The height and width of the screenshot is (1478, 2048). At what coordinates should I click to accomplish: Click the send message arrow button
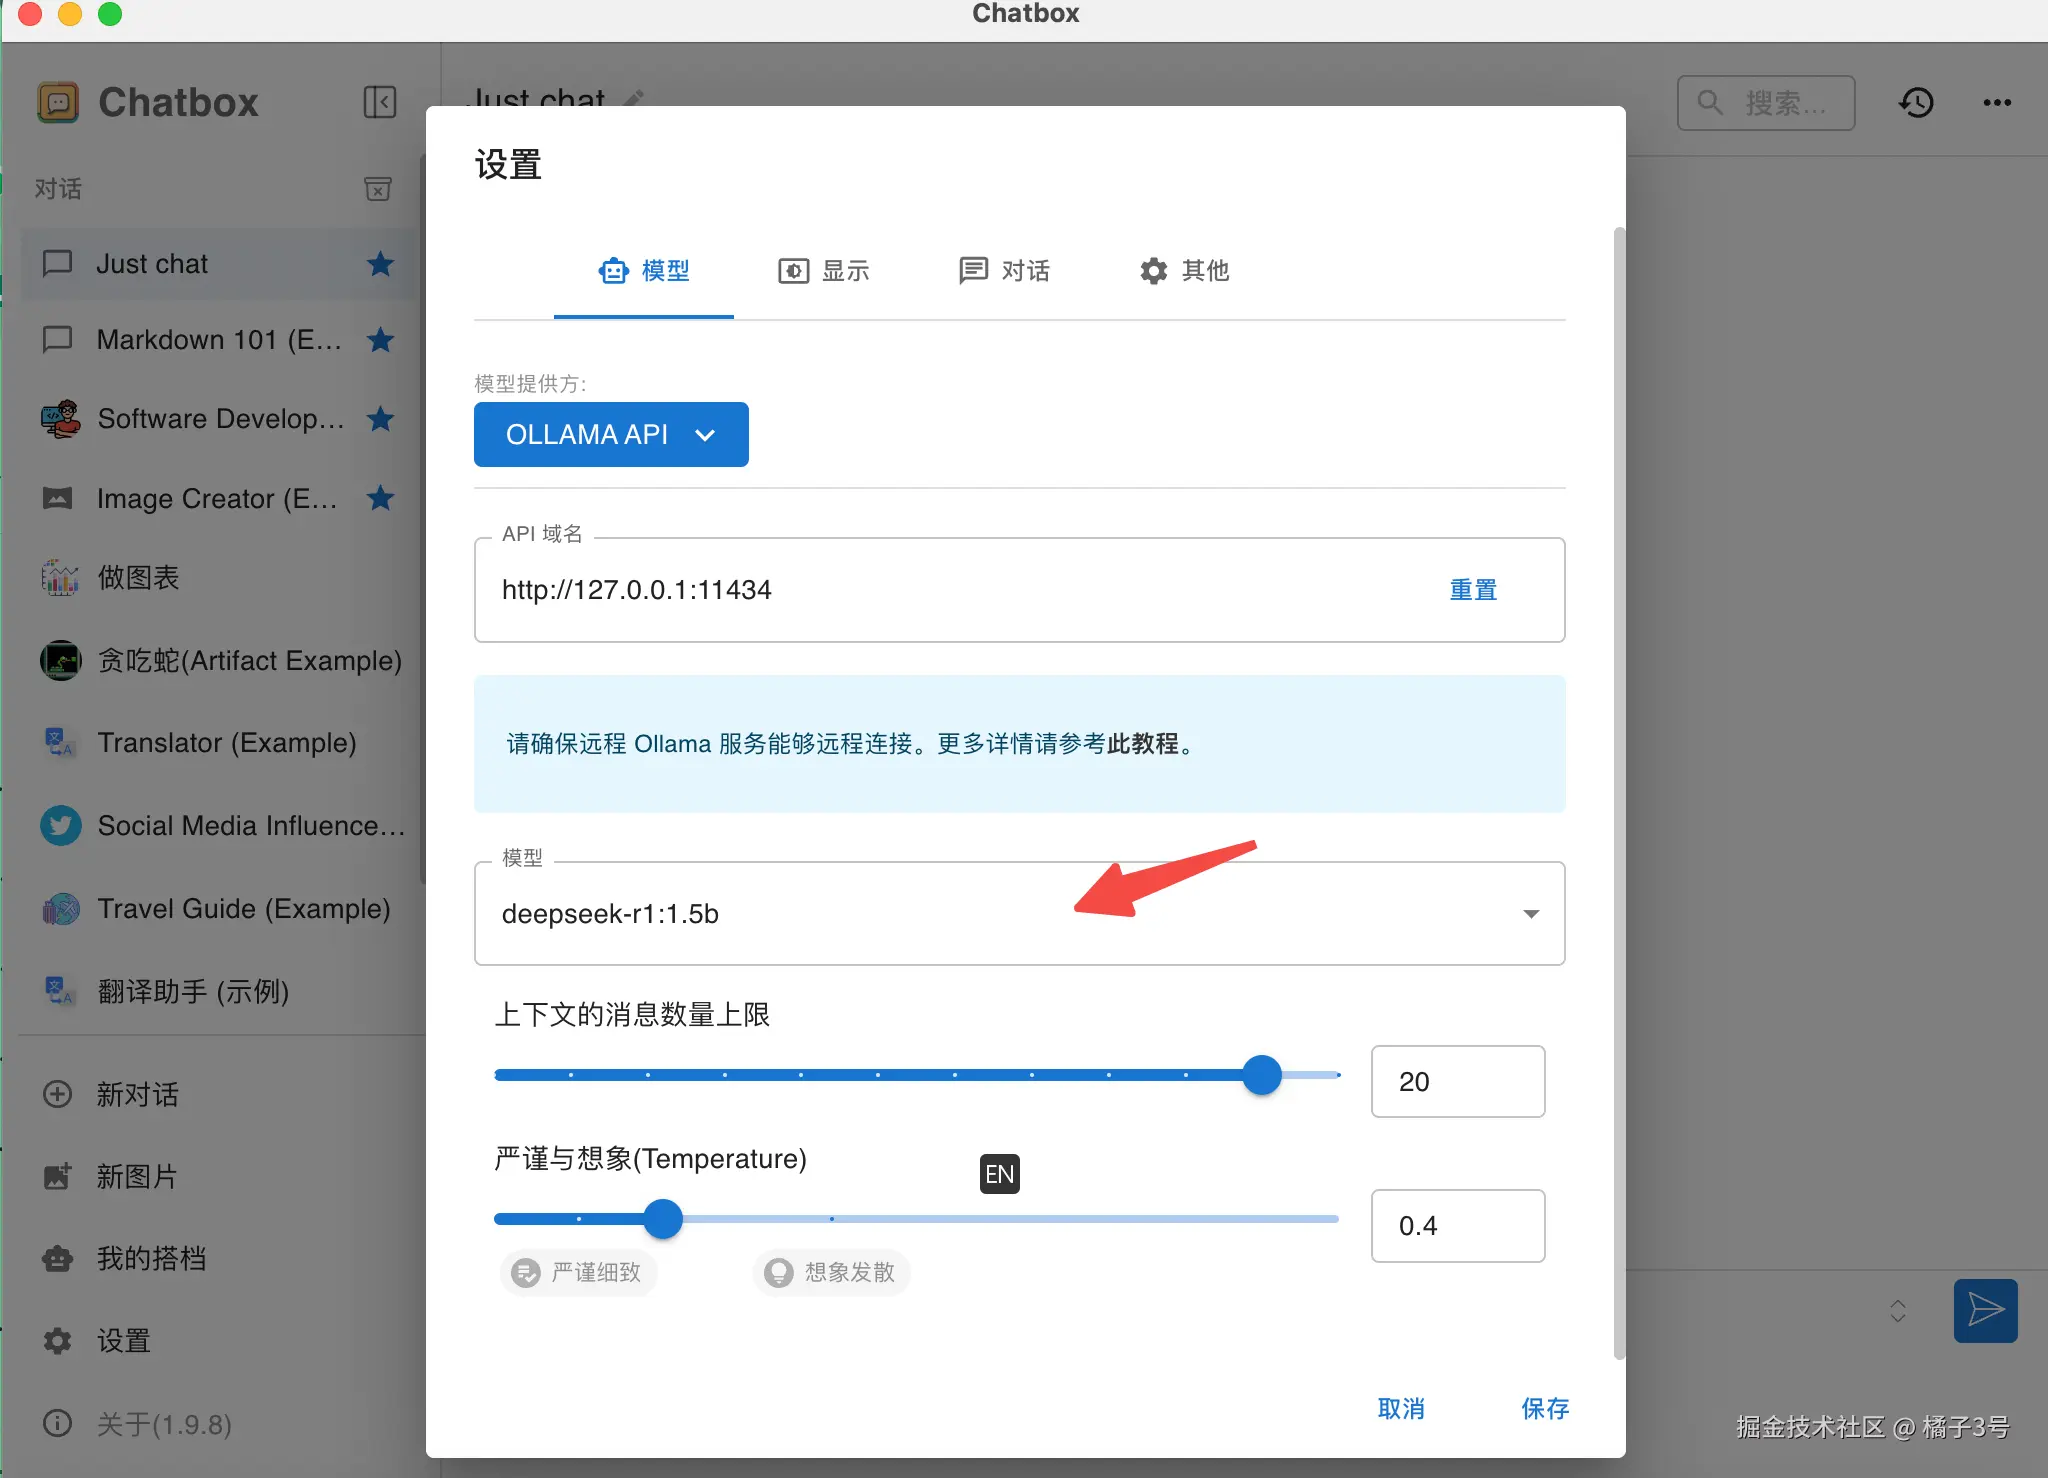[x=1985, y=1310]
